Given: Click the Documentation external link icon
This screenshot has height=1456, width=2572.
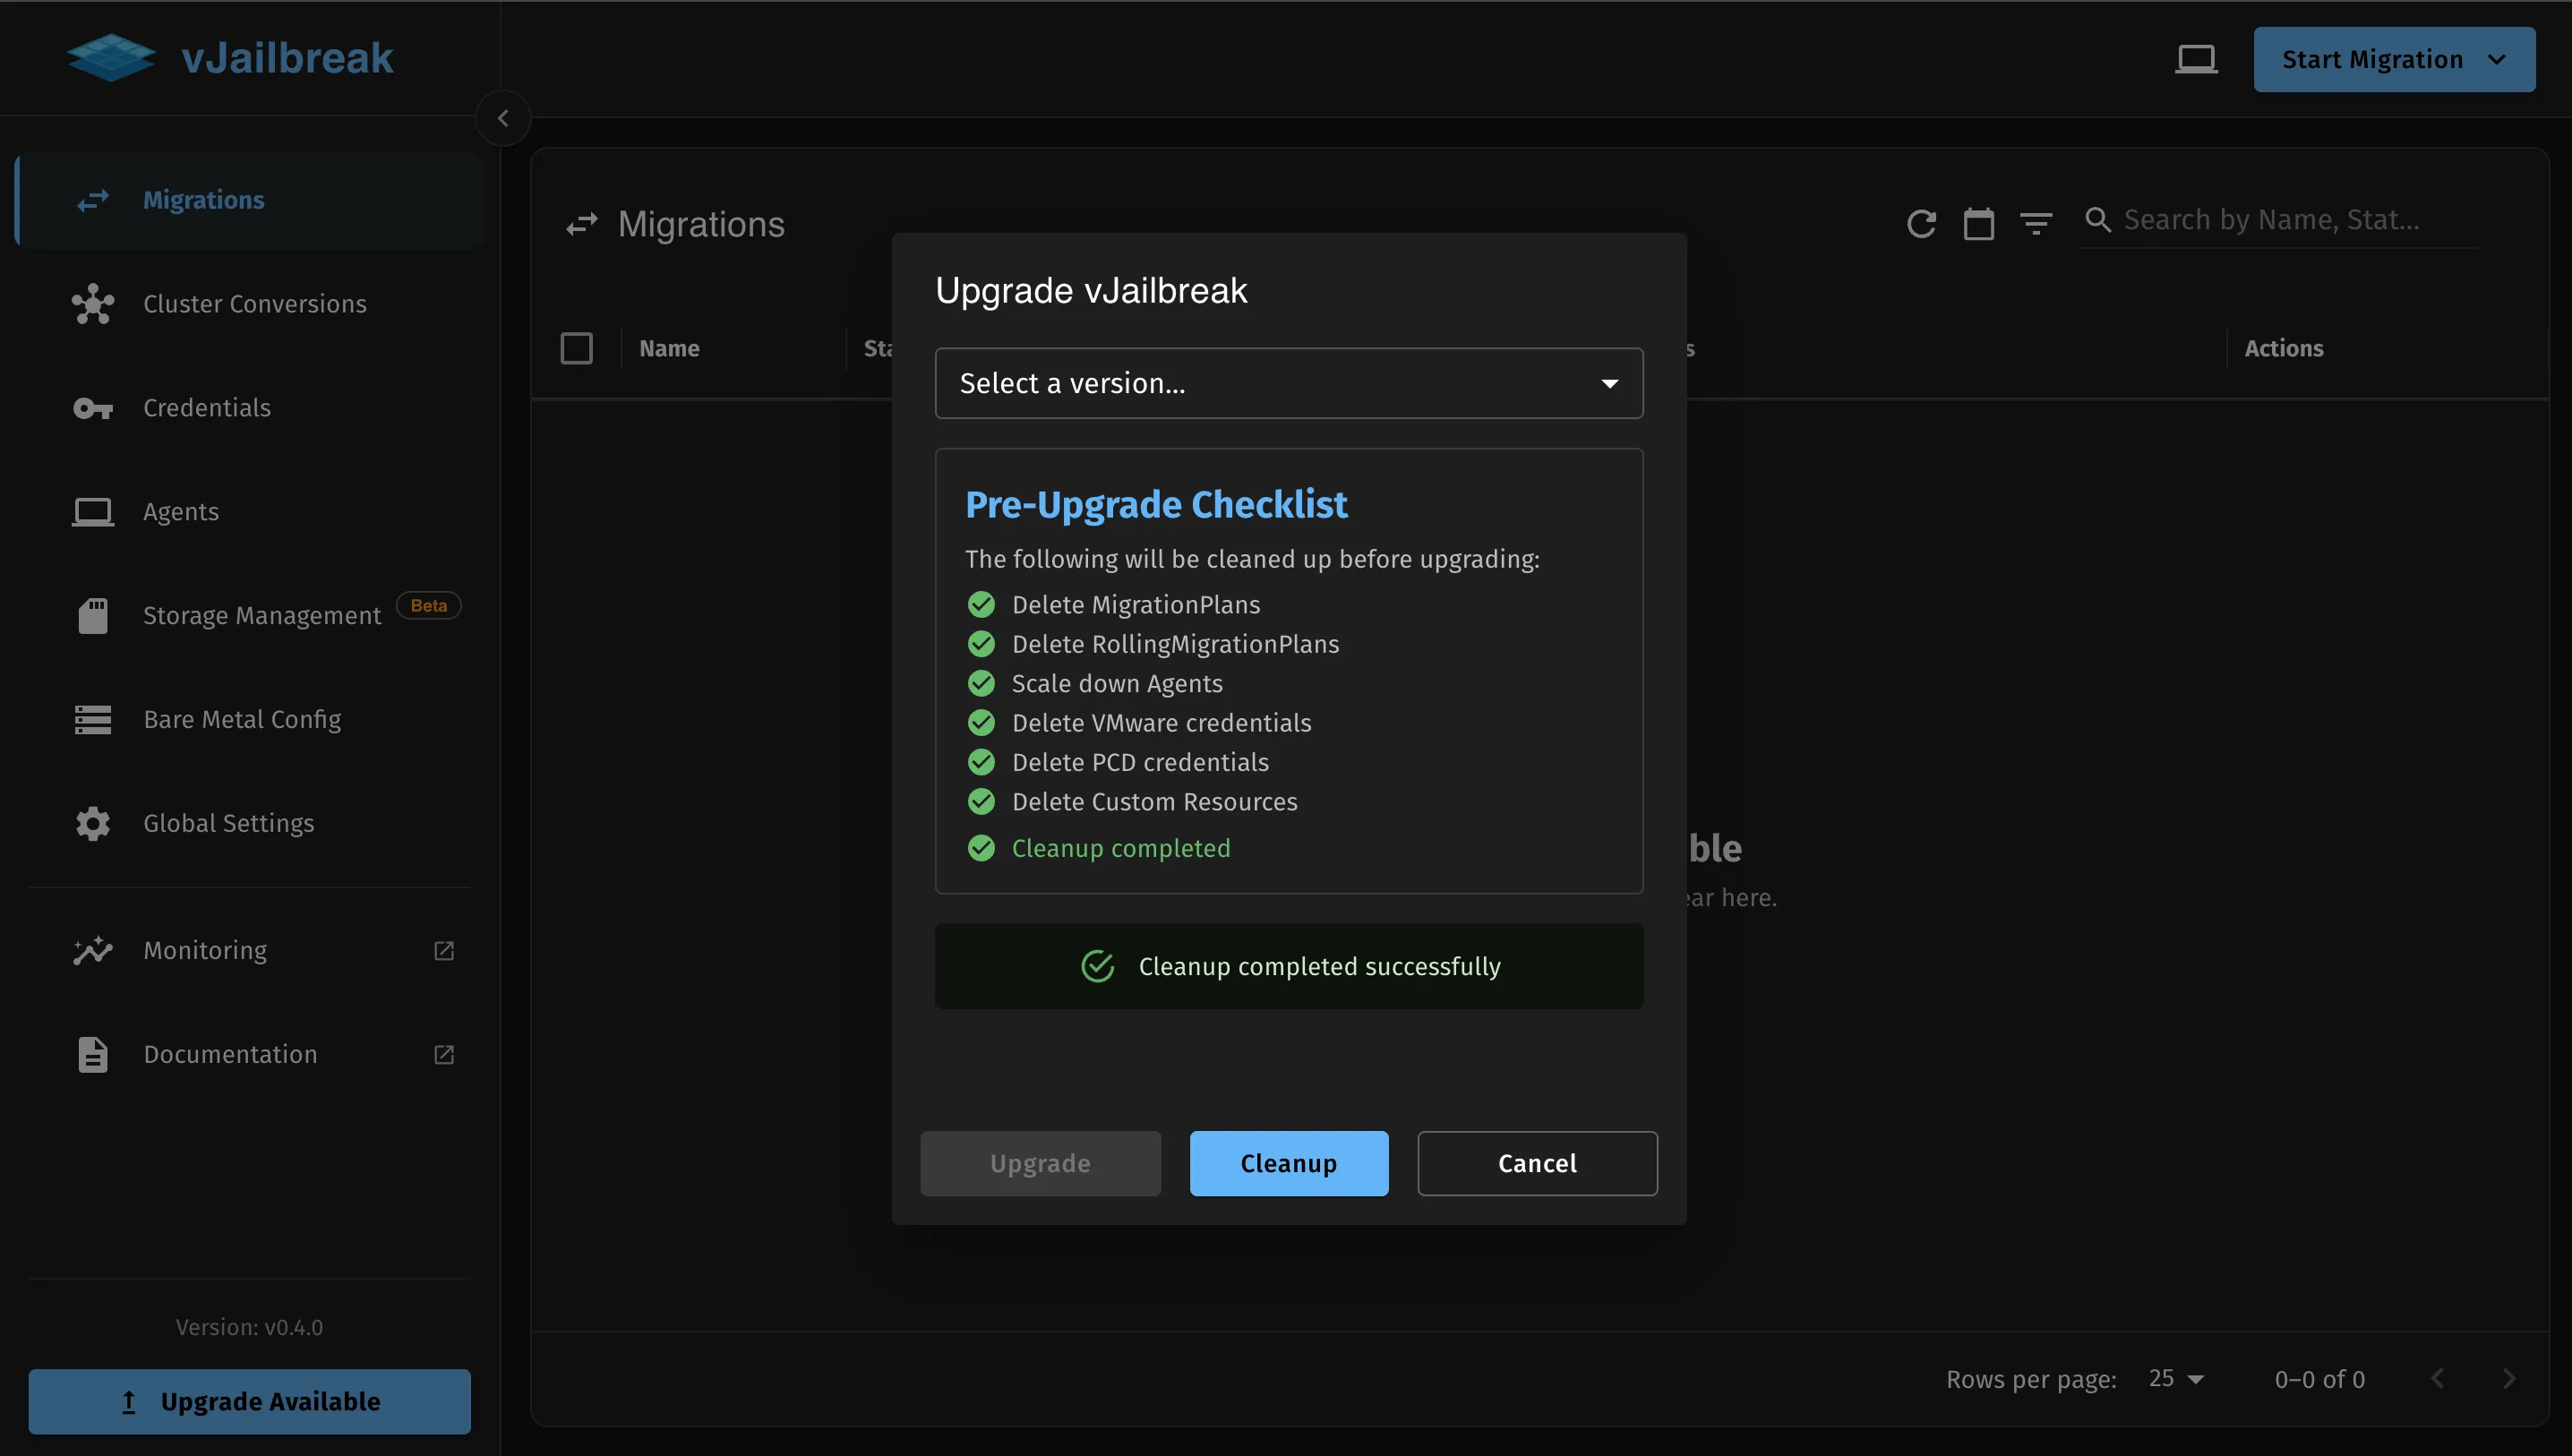Looking at the screenshot, I should [444, 1054].
